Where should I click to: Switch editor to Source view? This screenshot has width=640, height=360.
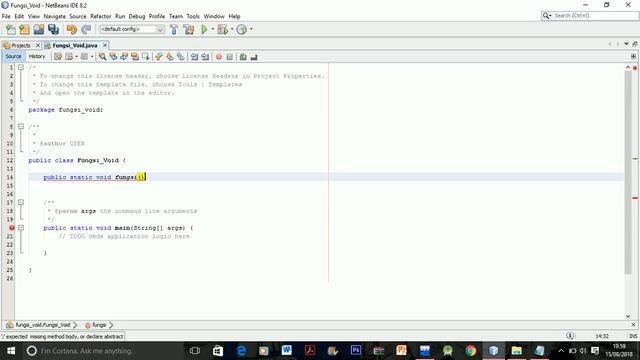pos(13,56)
